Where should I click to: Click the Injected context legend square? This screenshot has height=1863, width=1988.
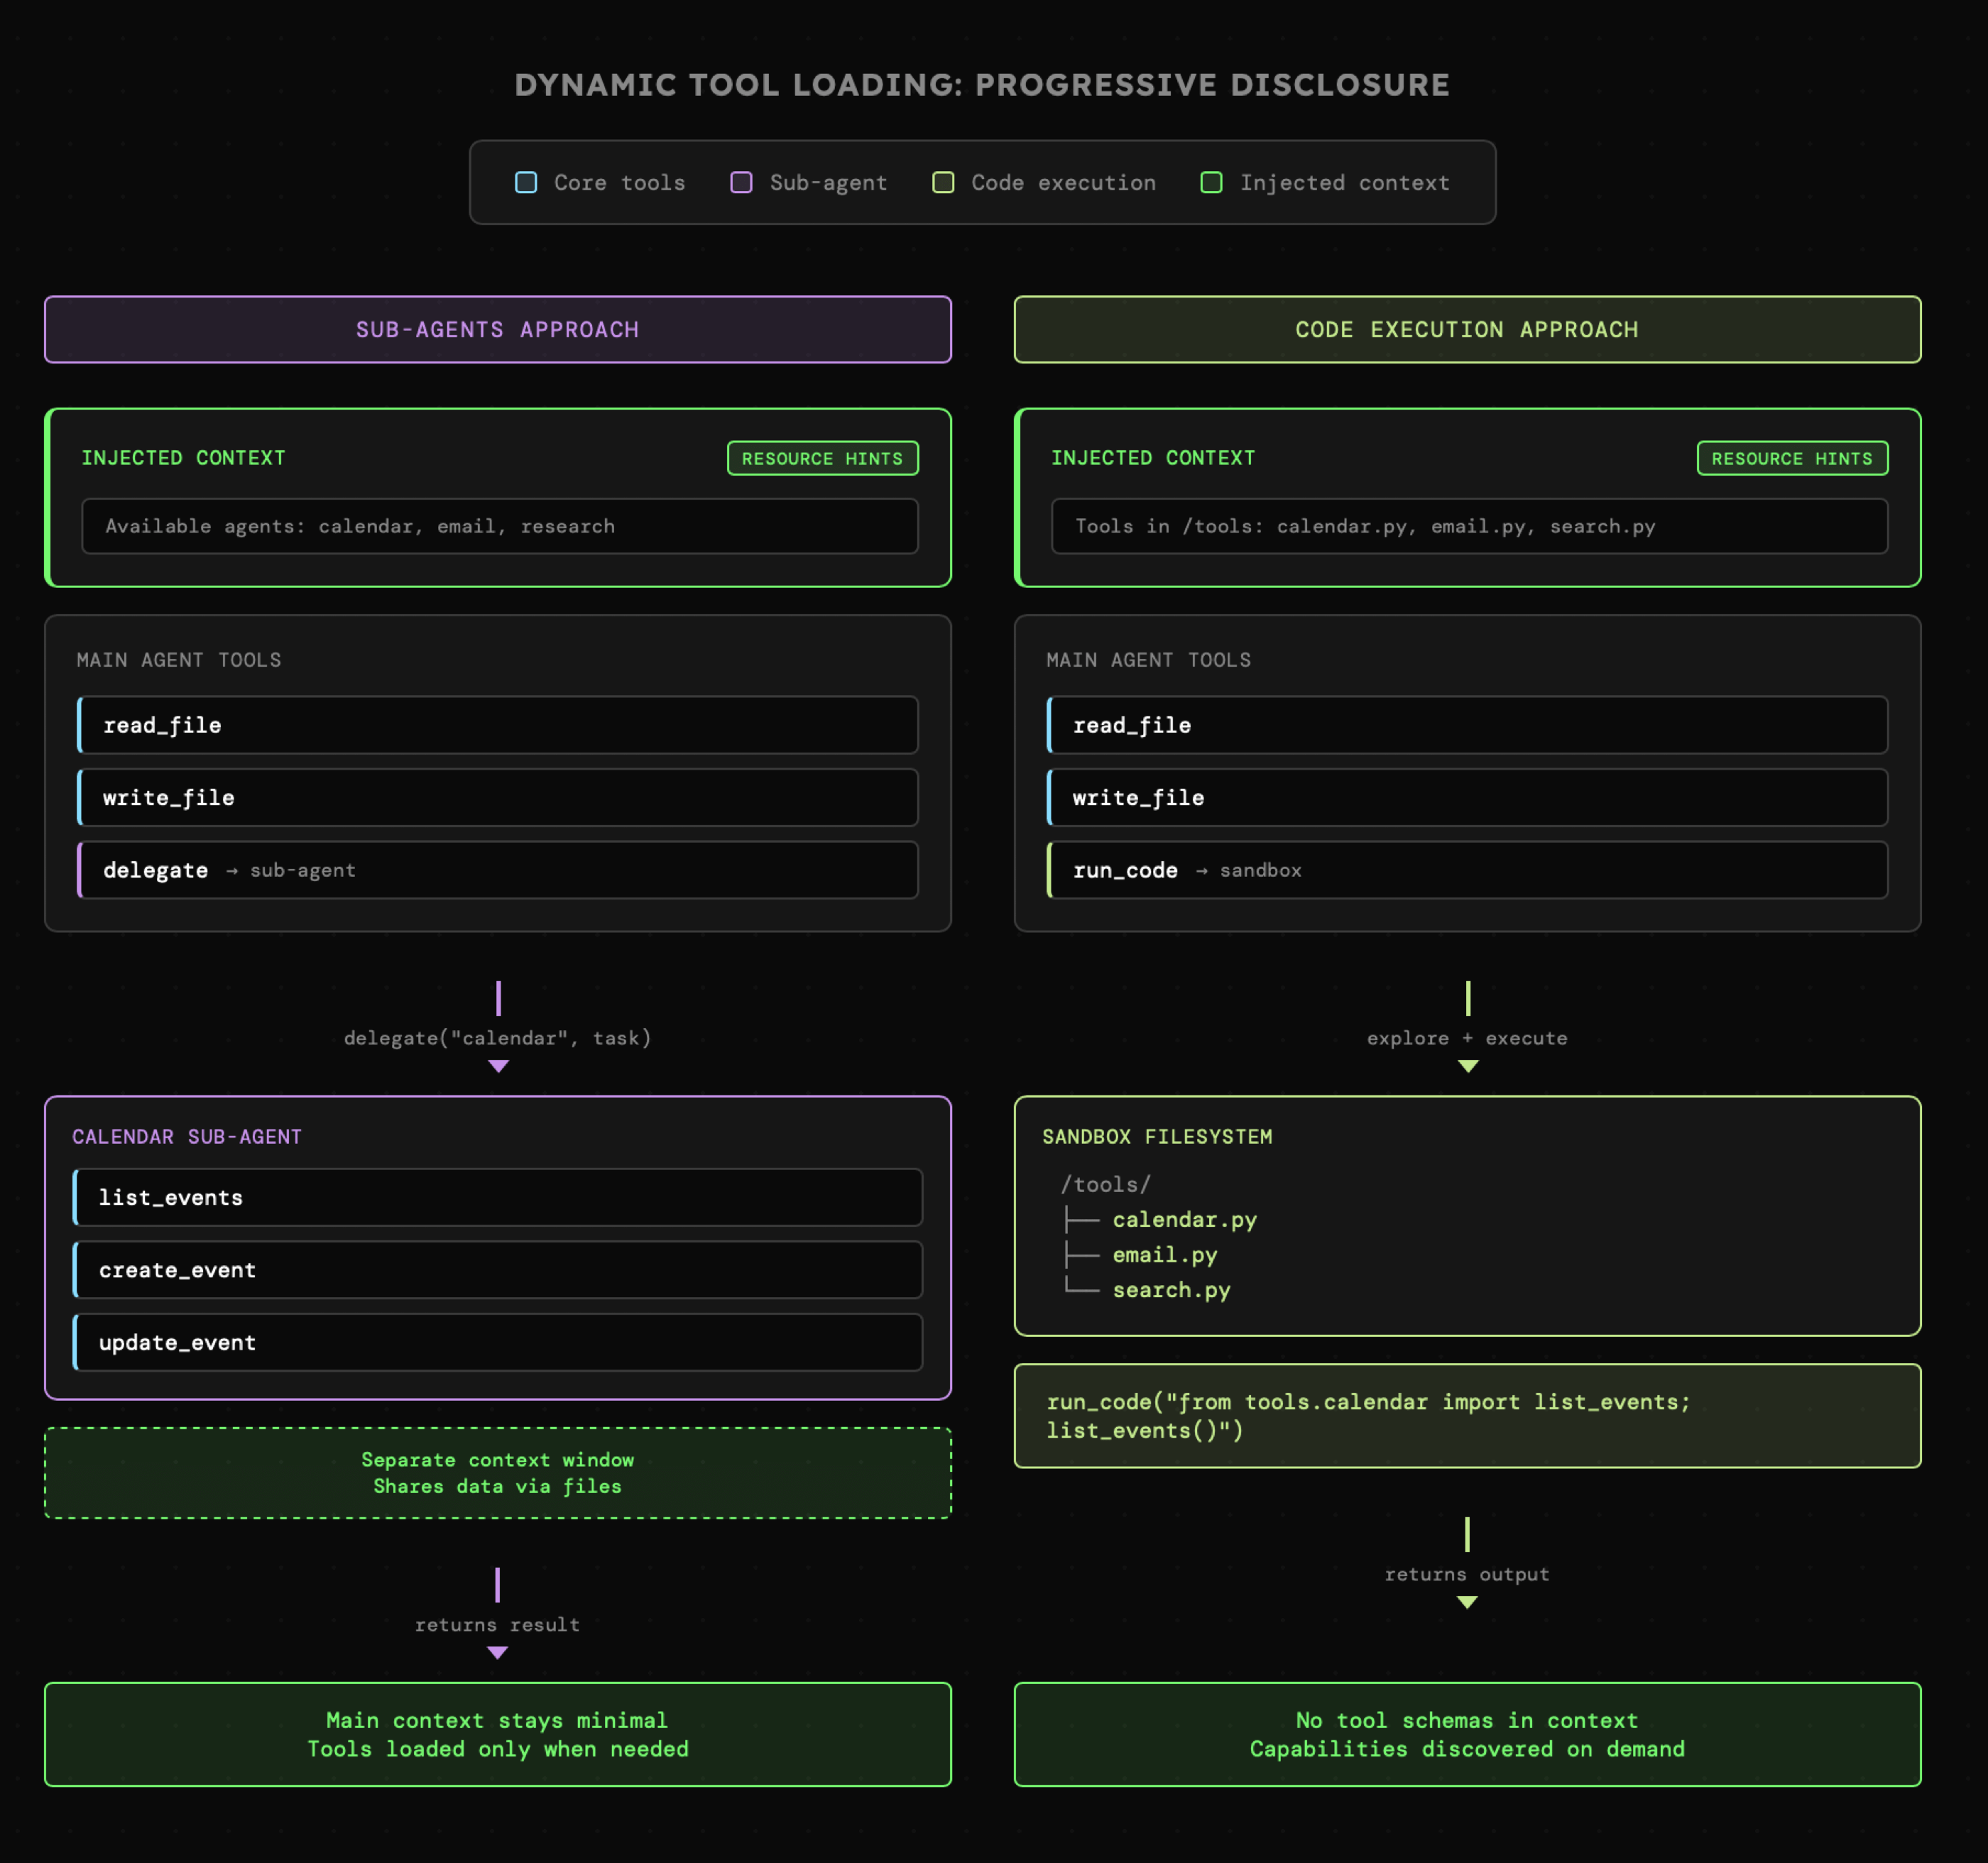pos(1211,182)
